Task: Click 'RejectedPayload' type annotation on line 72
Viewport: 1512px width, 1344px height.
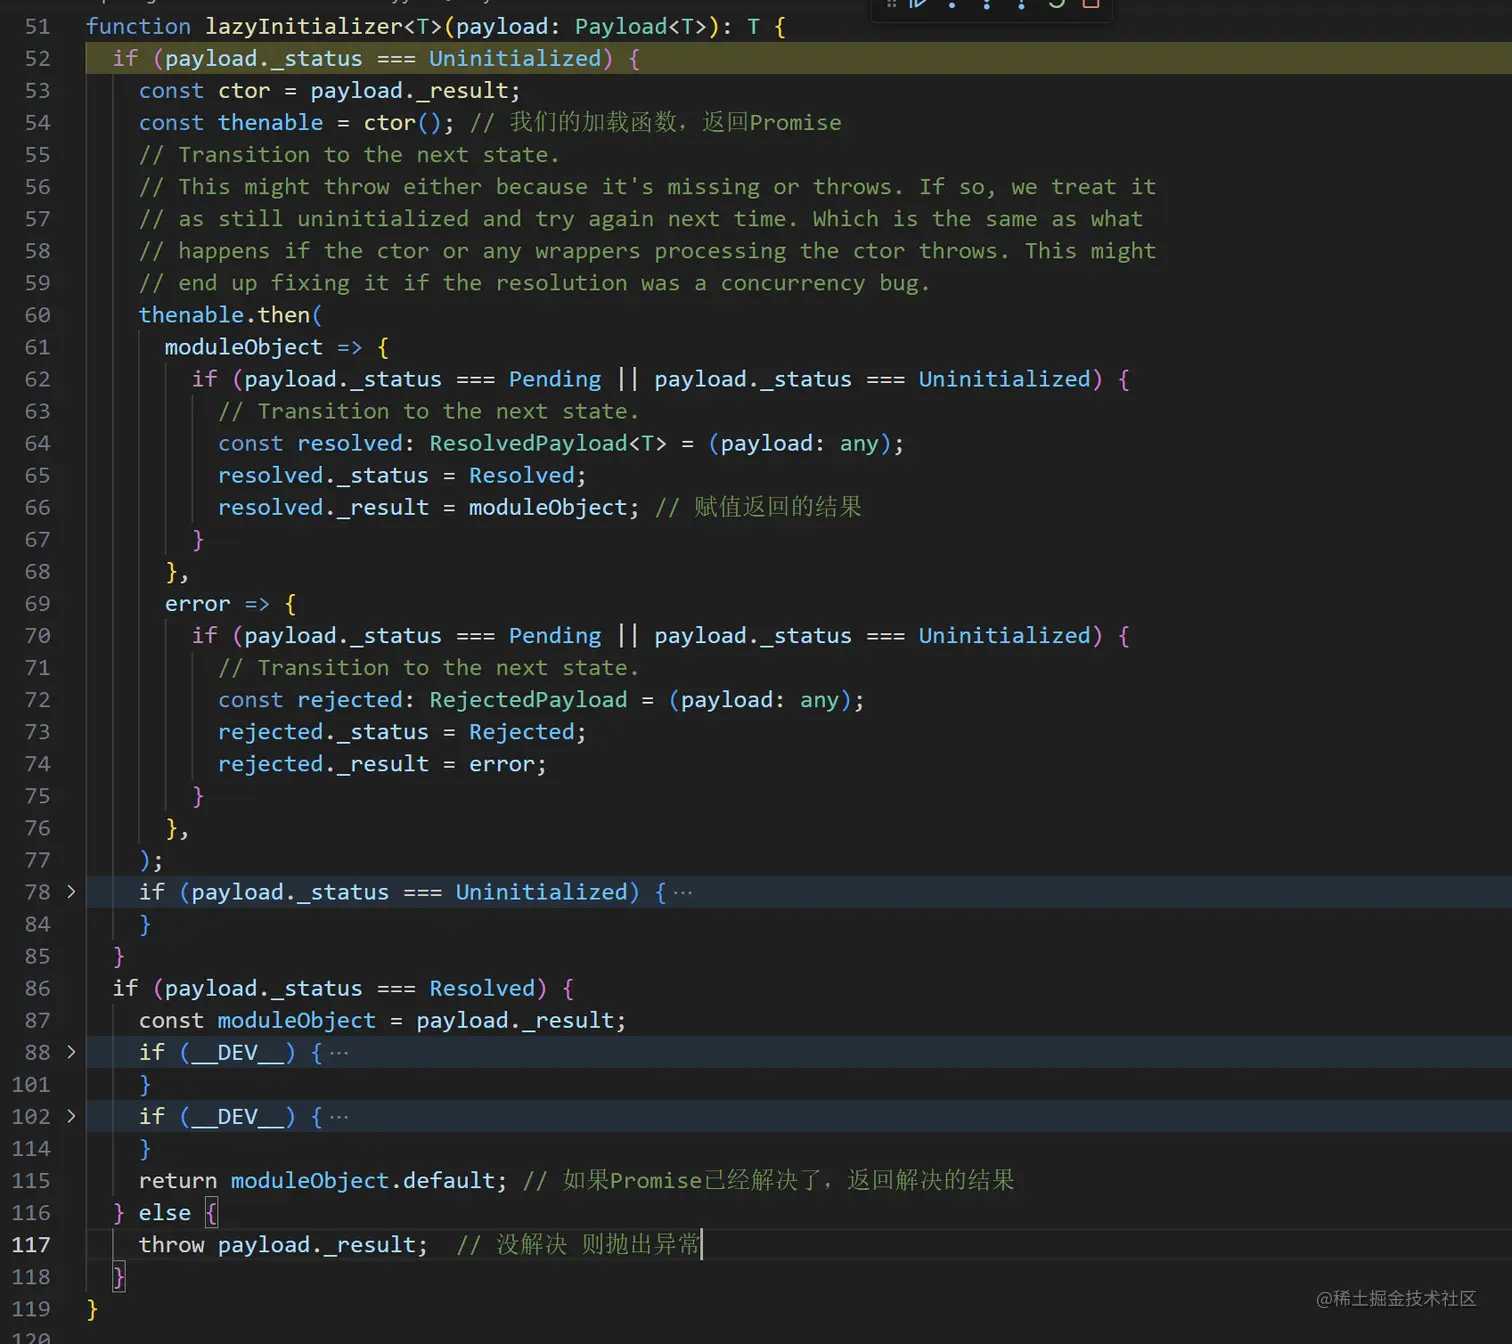Action: [x=528, y=700]
